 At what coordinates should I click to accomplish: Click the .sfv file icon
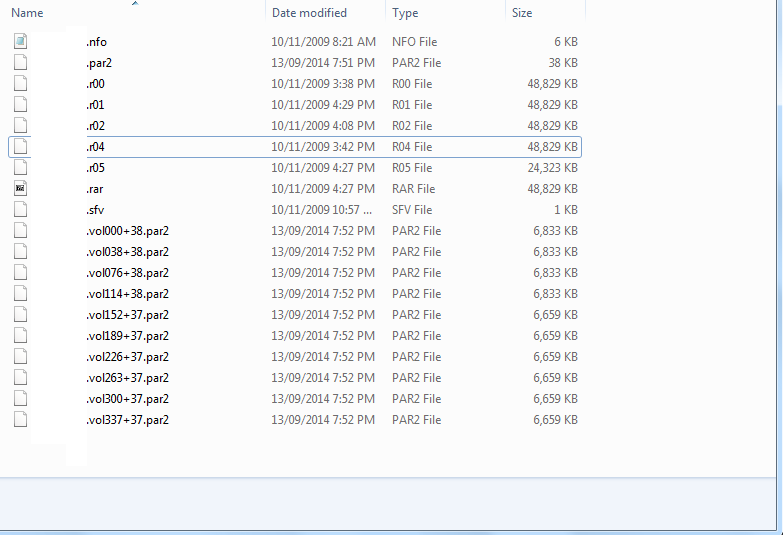(20, 209)
